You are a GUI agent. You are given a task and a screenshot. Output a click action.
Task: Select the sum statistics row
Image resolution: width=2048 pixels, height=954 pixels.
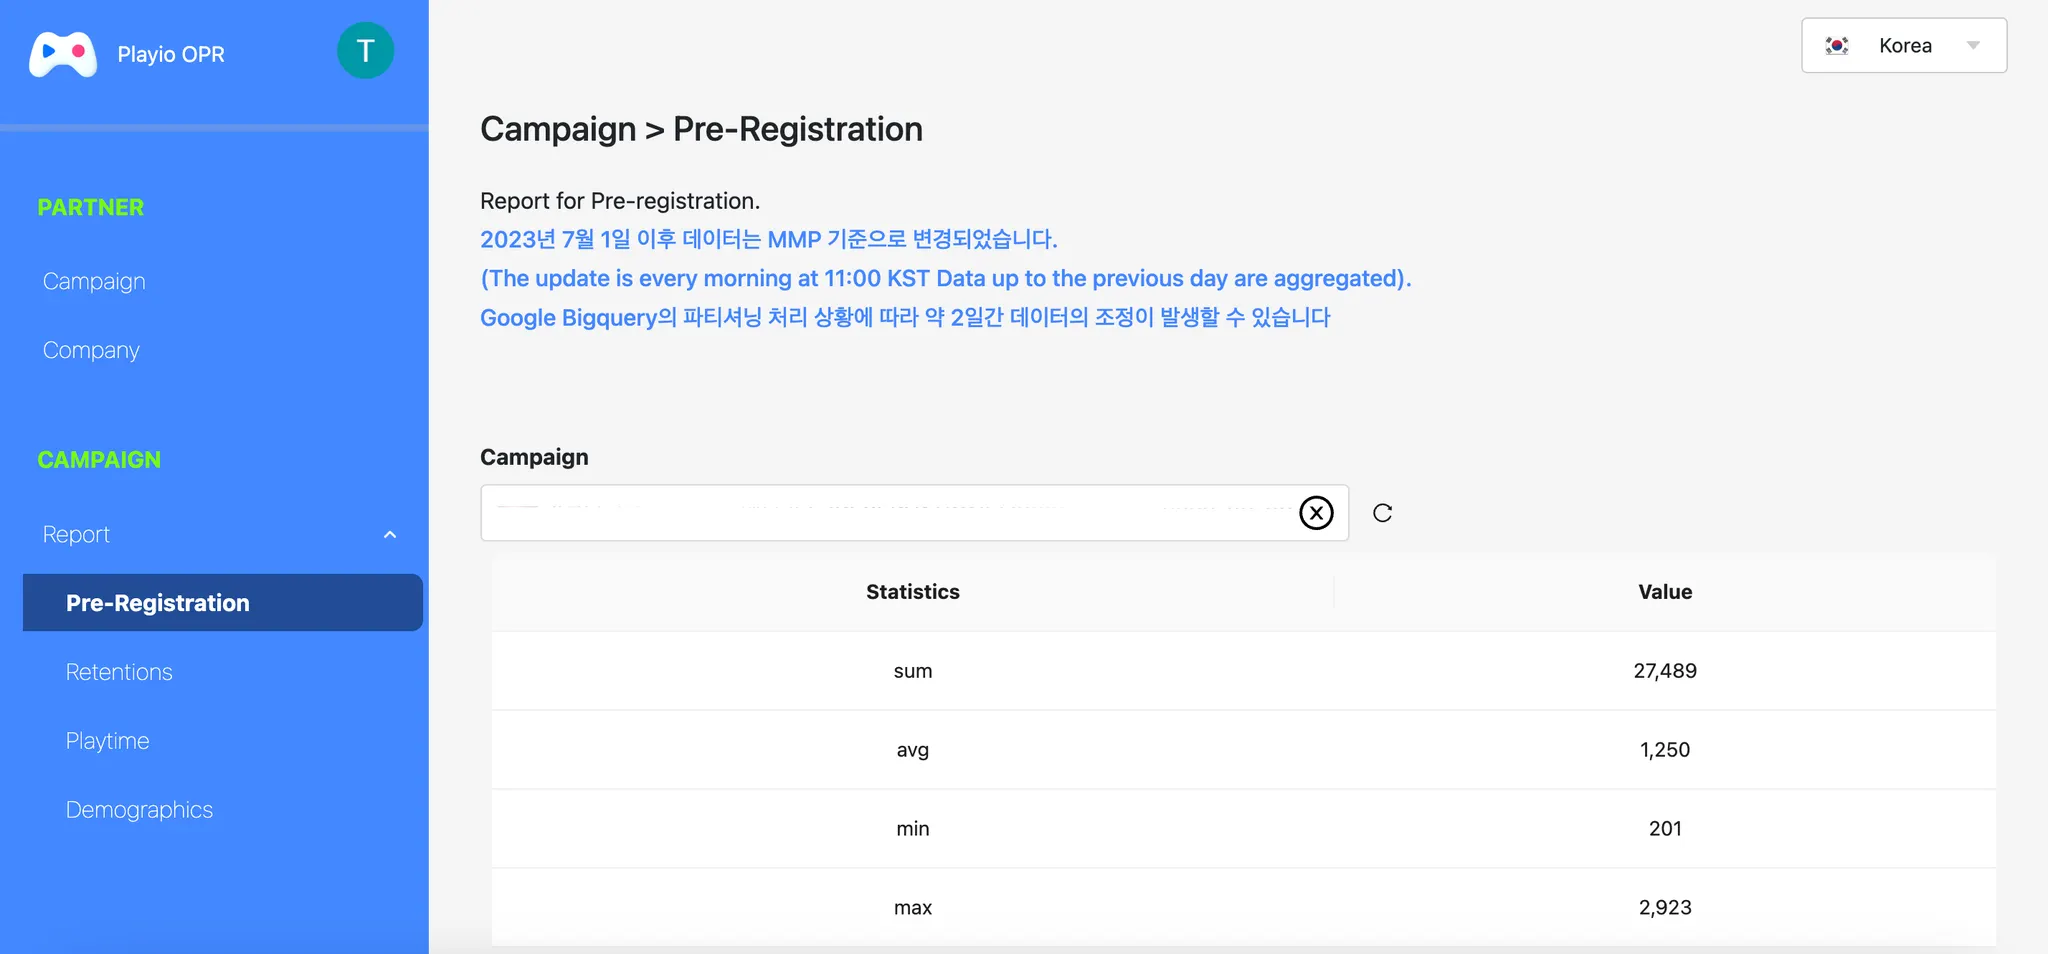point(912,671)
